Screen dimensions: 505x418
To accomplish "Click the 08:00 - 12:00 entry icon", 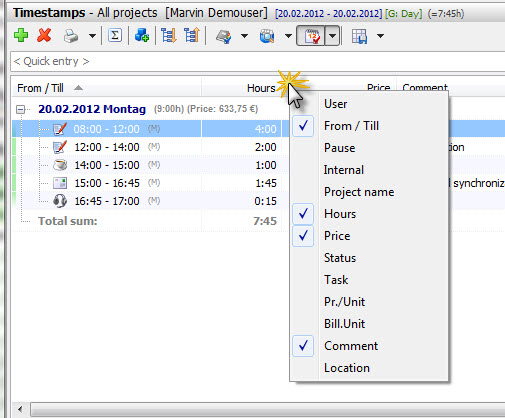I will [60, 129].
